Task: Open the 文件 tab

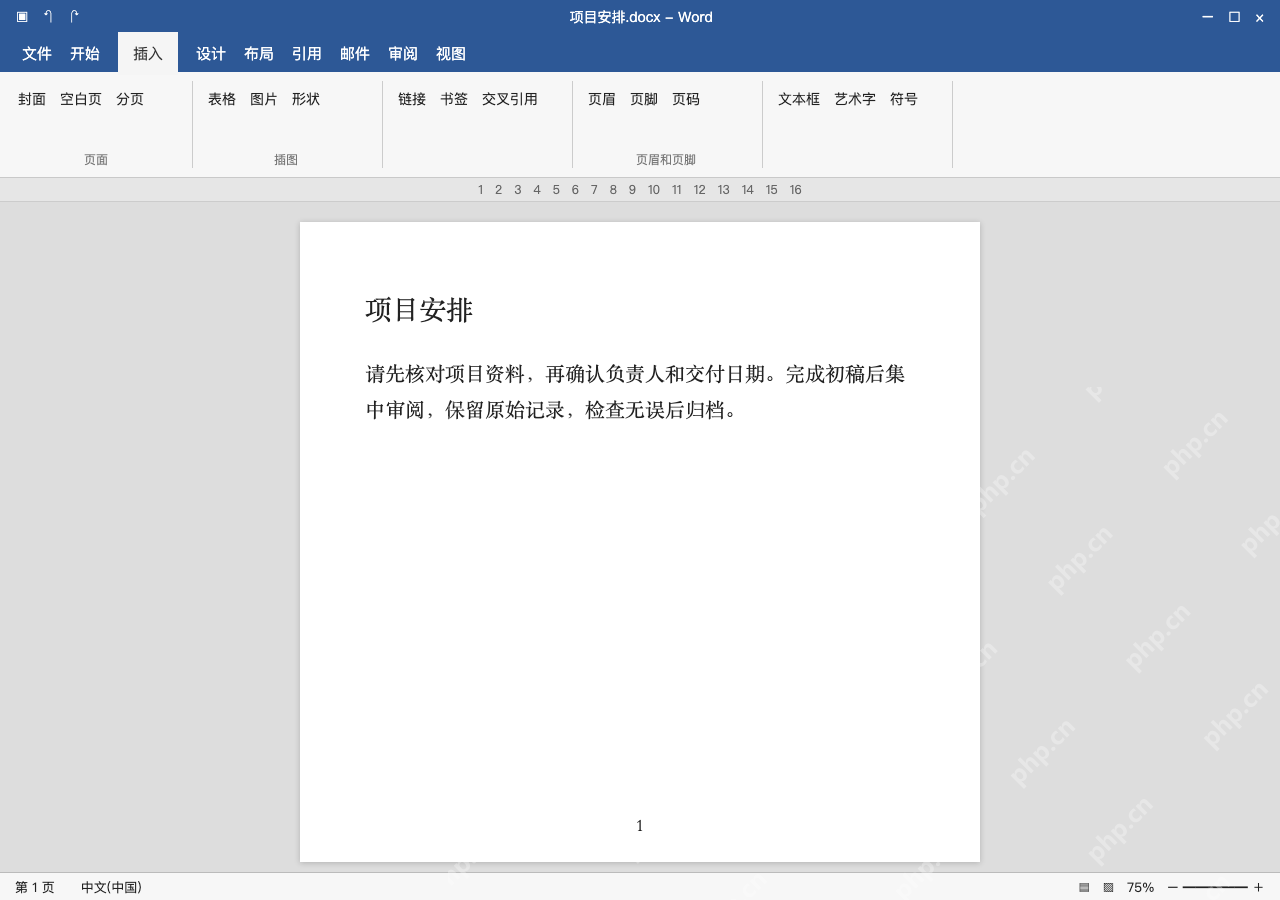Action: [x=37, y=54]
